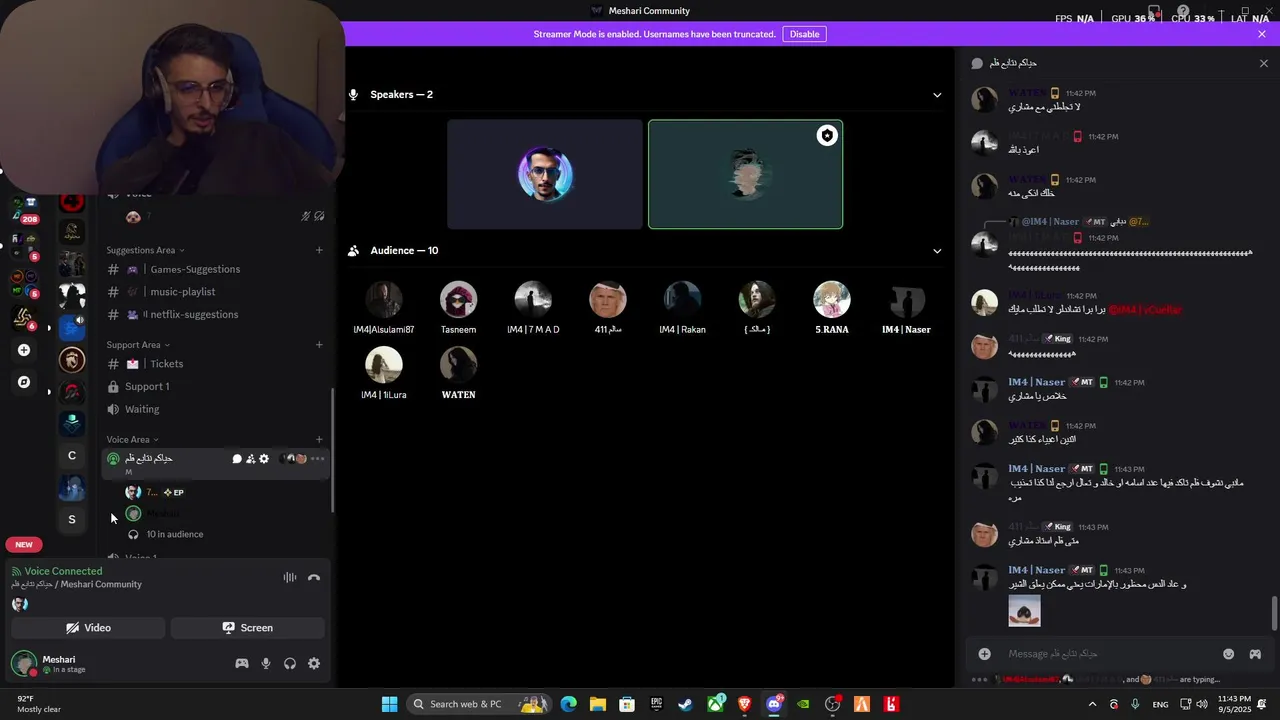
Task: Open Steam from the taskbar
Action: pos(685,704)
